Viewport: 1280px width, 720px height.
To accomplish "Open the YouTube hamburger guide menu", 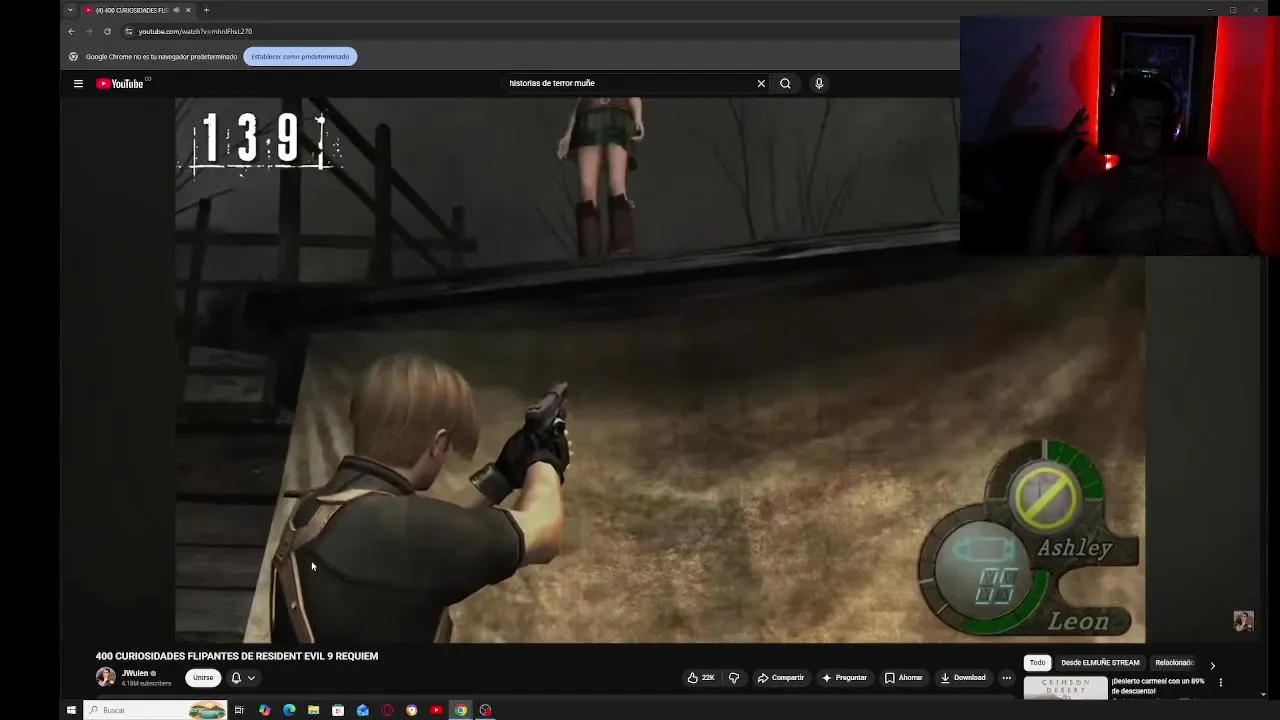I will pyautogui.click(x=78, y=84).
